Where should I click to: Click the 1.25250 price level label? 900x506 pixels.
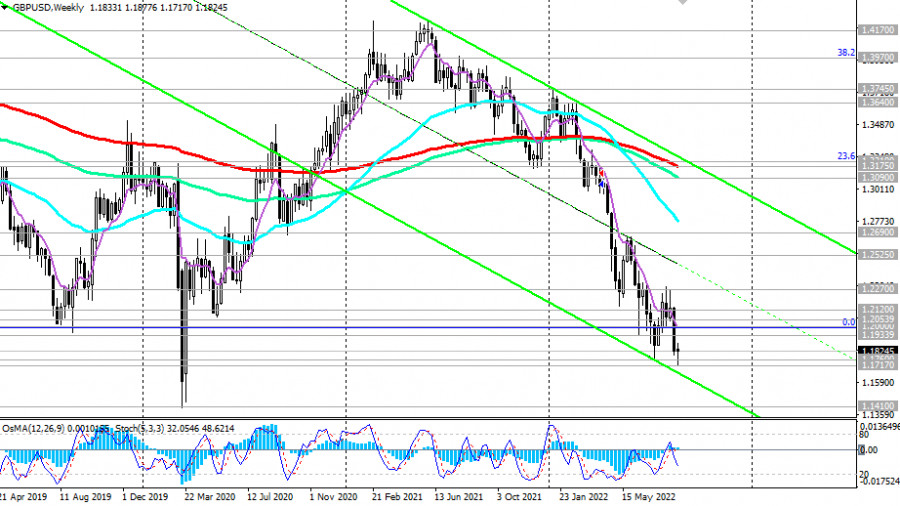click(x=876, y=254)
